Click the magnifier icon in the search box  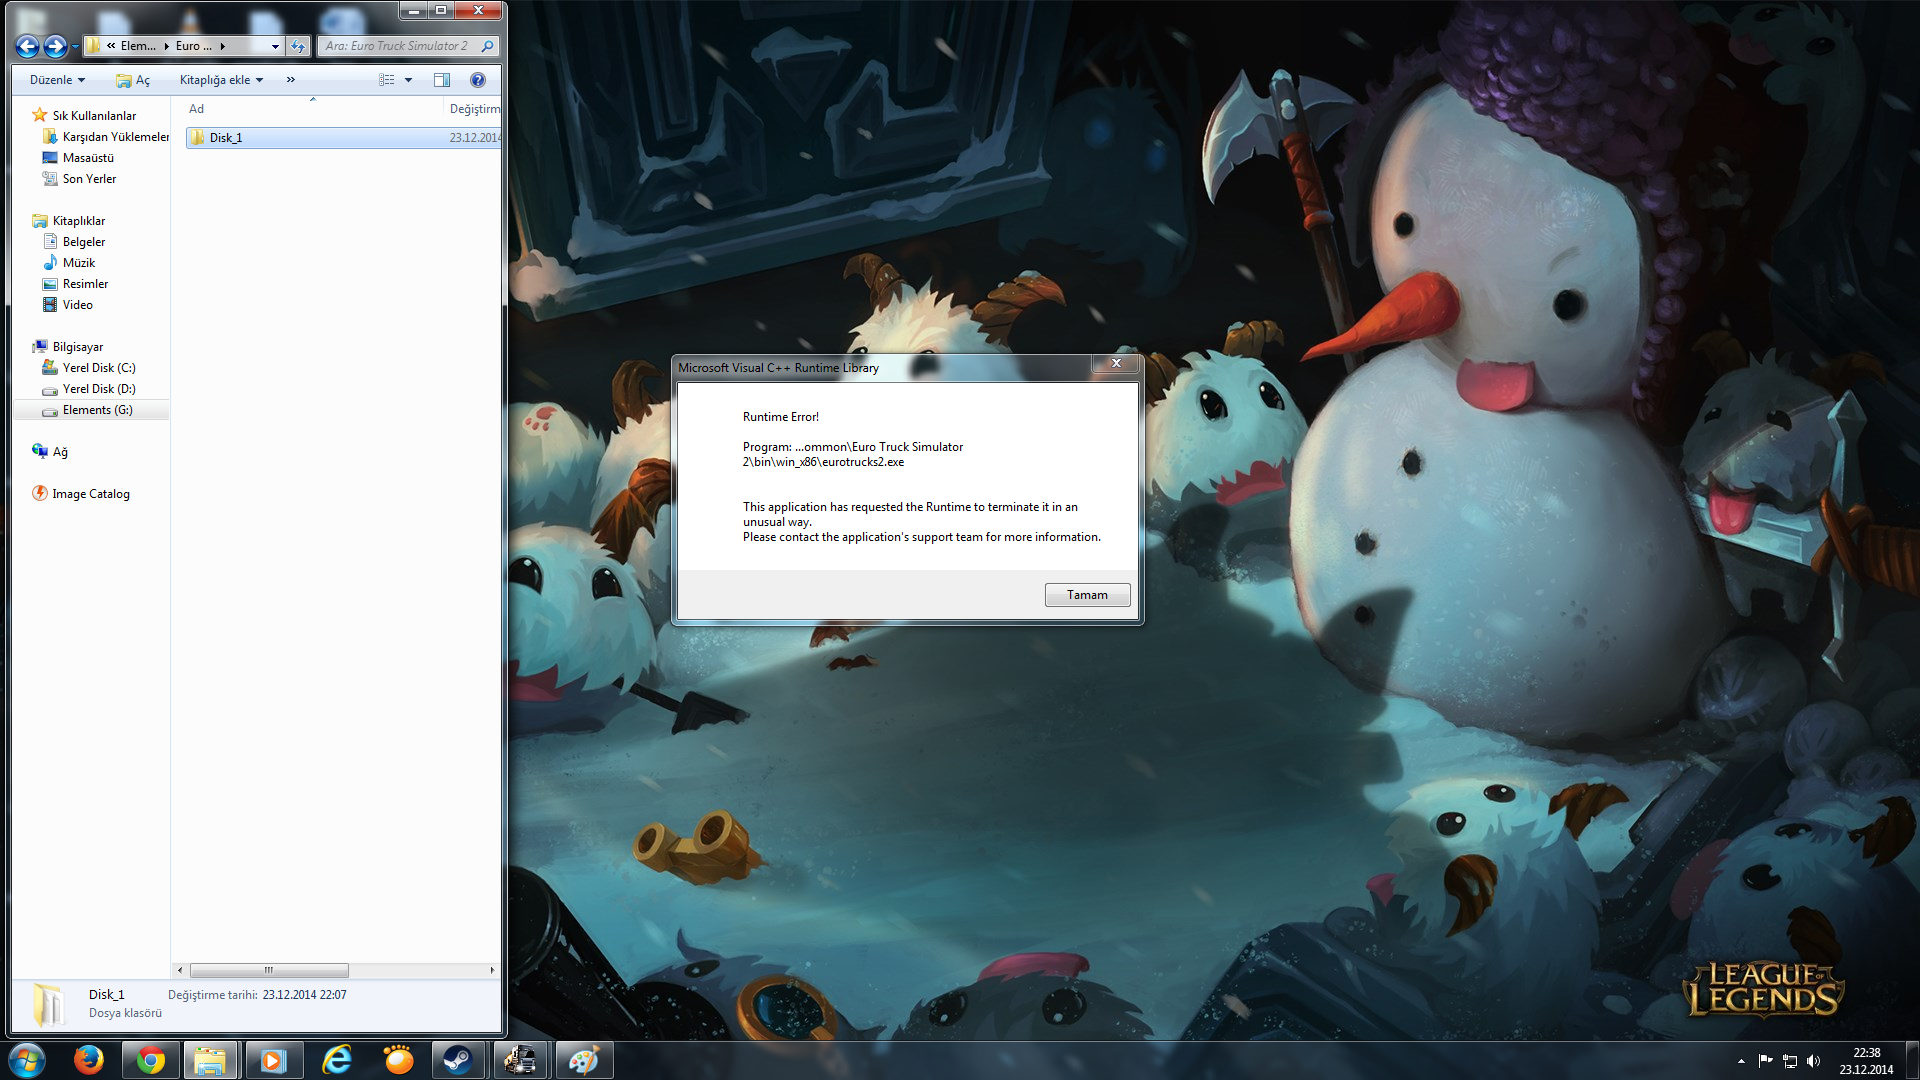tap(487, 46)
